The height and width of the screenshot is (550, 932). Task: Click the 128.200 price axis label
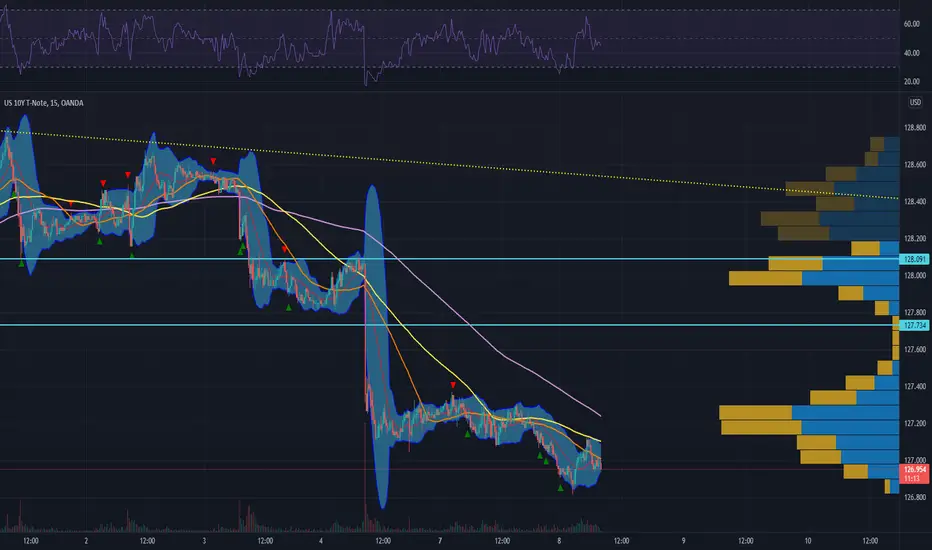915,238
